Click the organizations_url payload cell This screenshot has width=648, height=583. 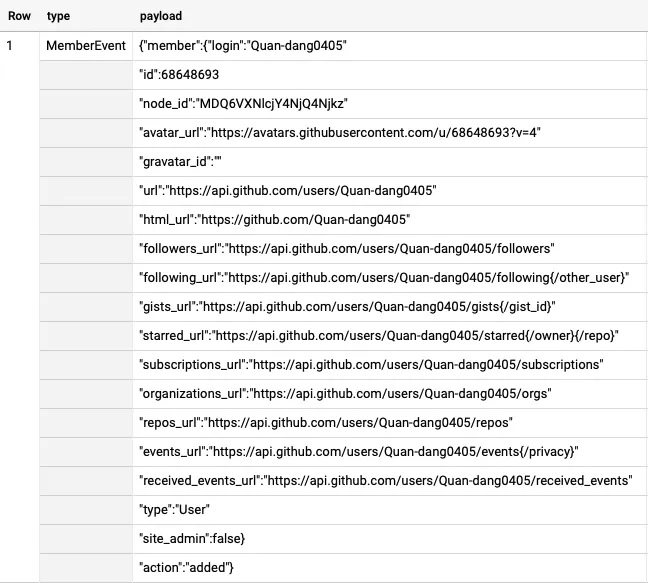click(x=345, y=394)
